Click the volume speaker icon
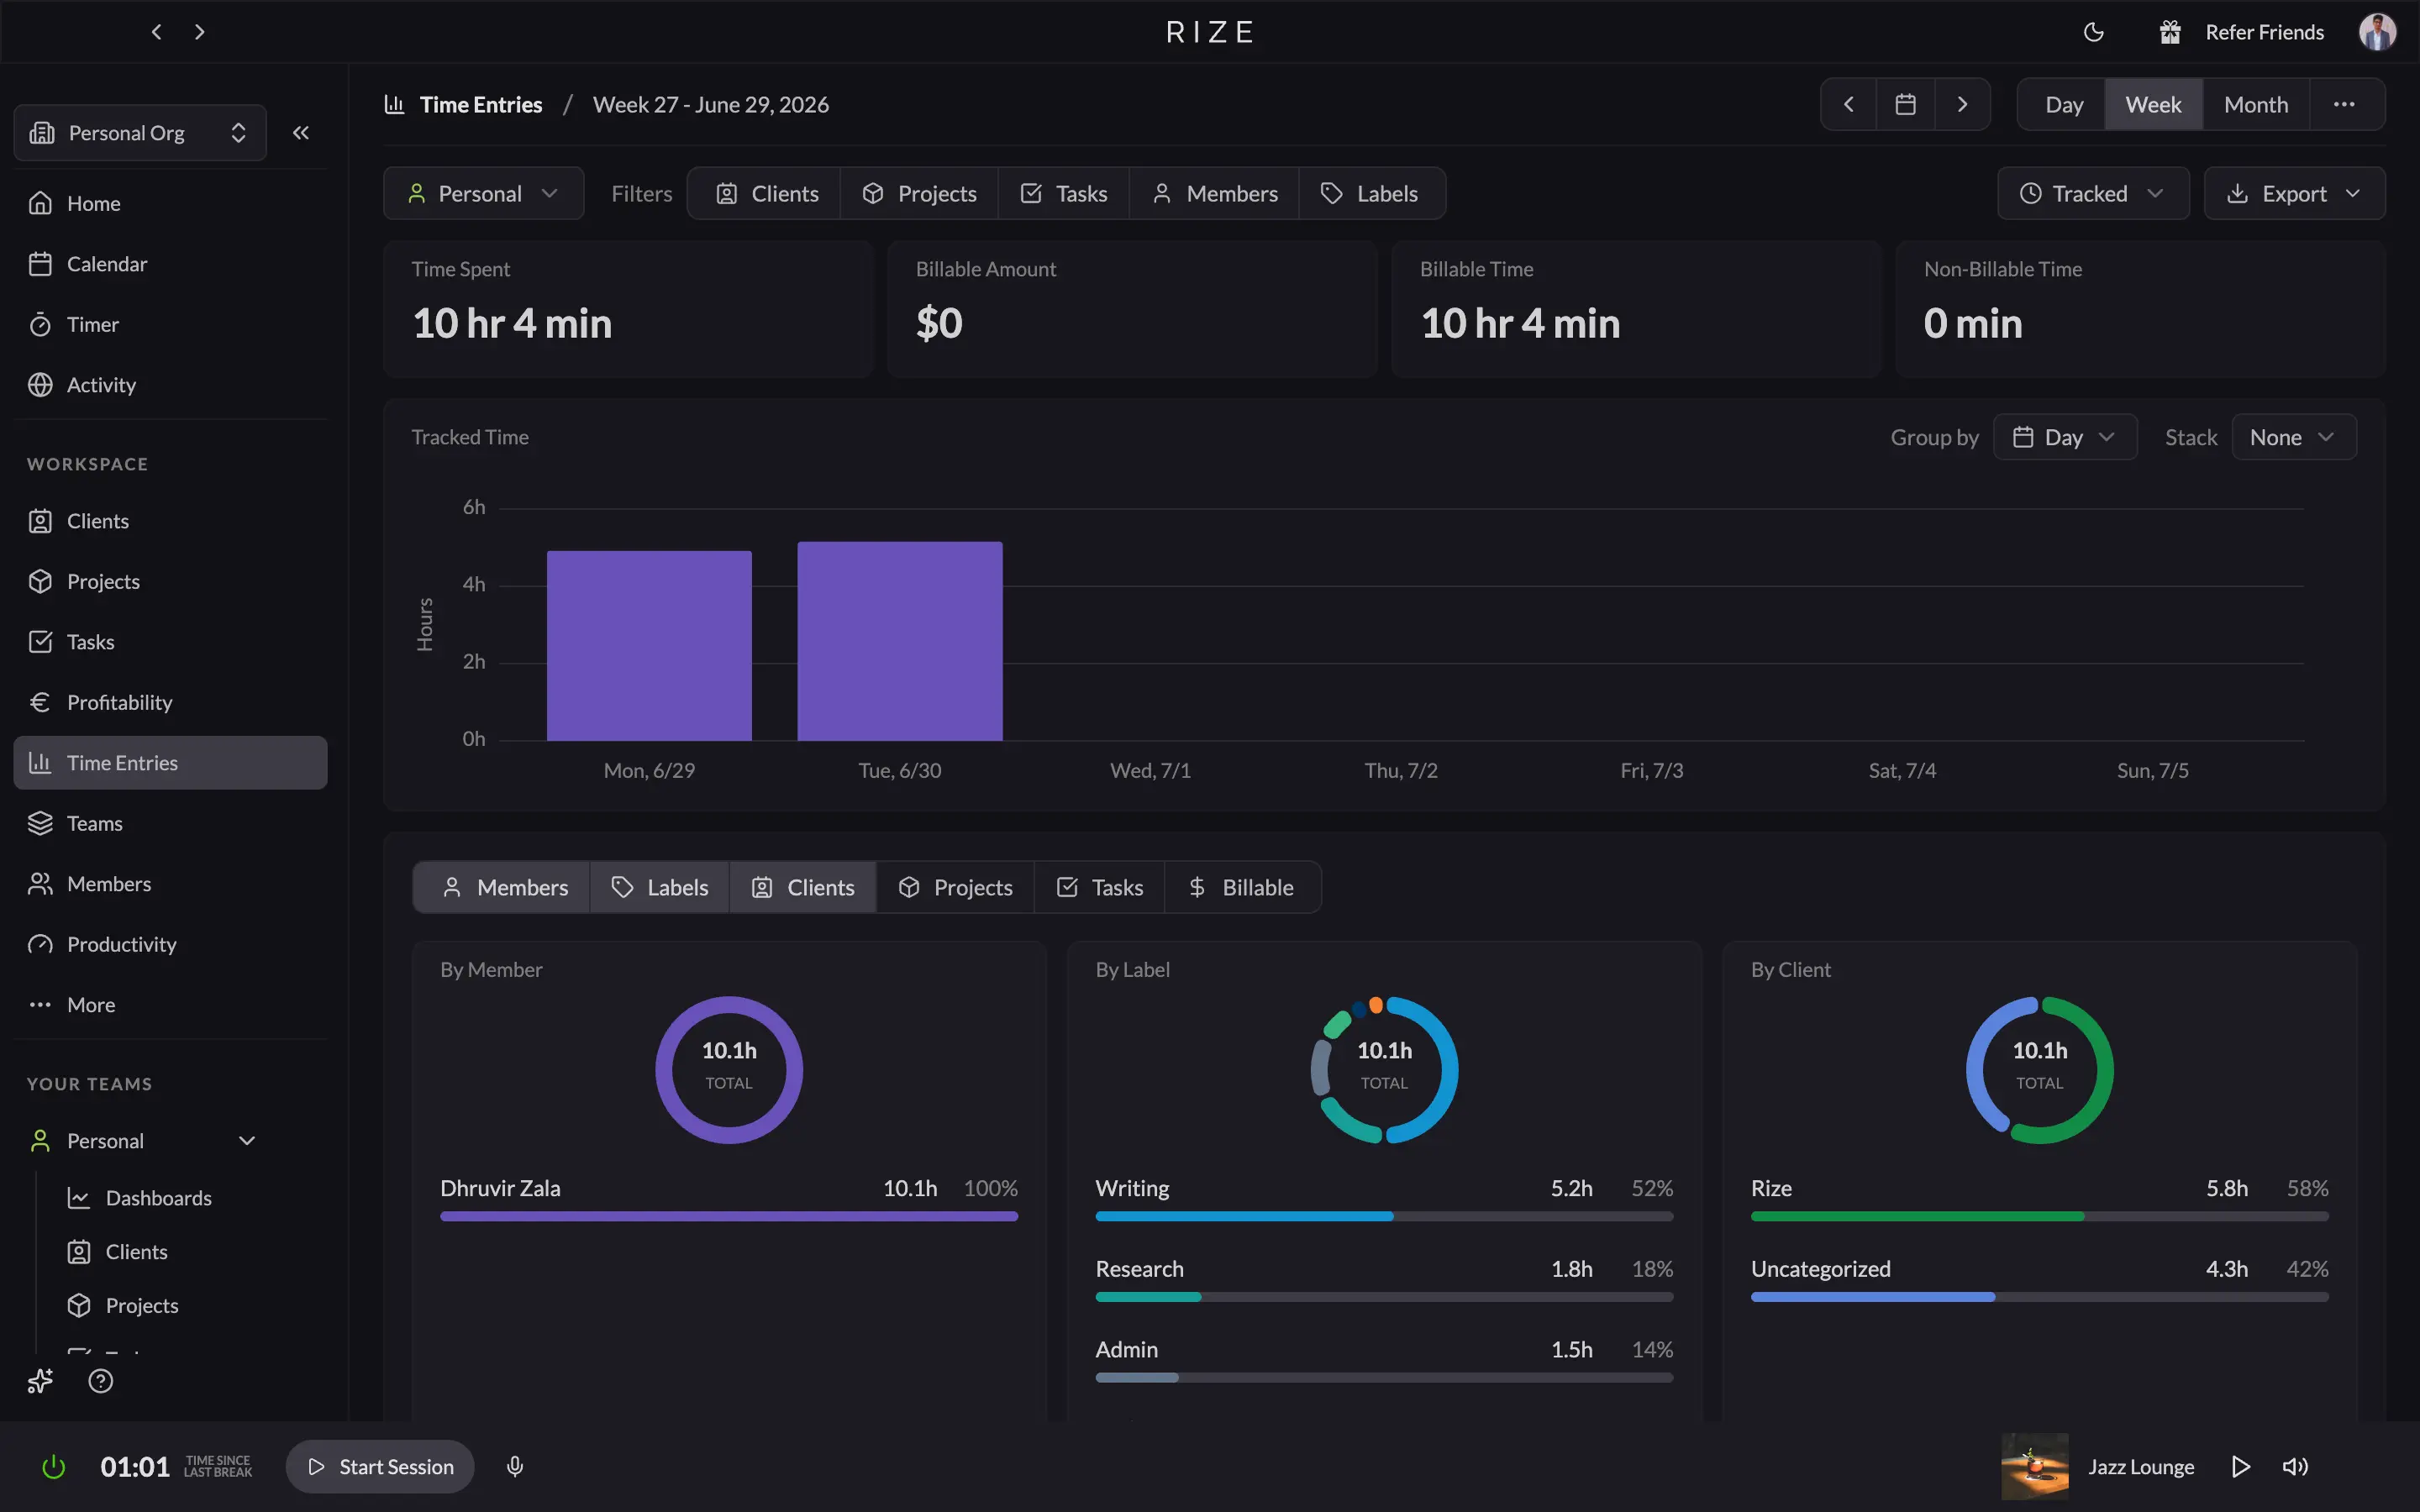The height and width of the screenshot is (1512, 2420). (x=2295, y=1467)
